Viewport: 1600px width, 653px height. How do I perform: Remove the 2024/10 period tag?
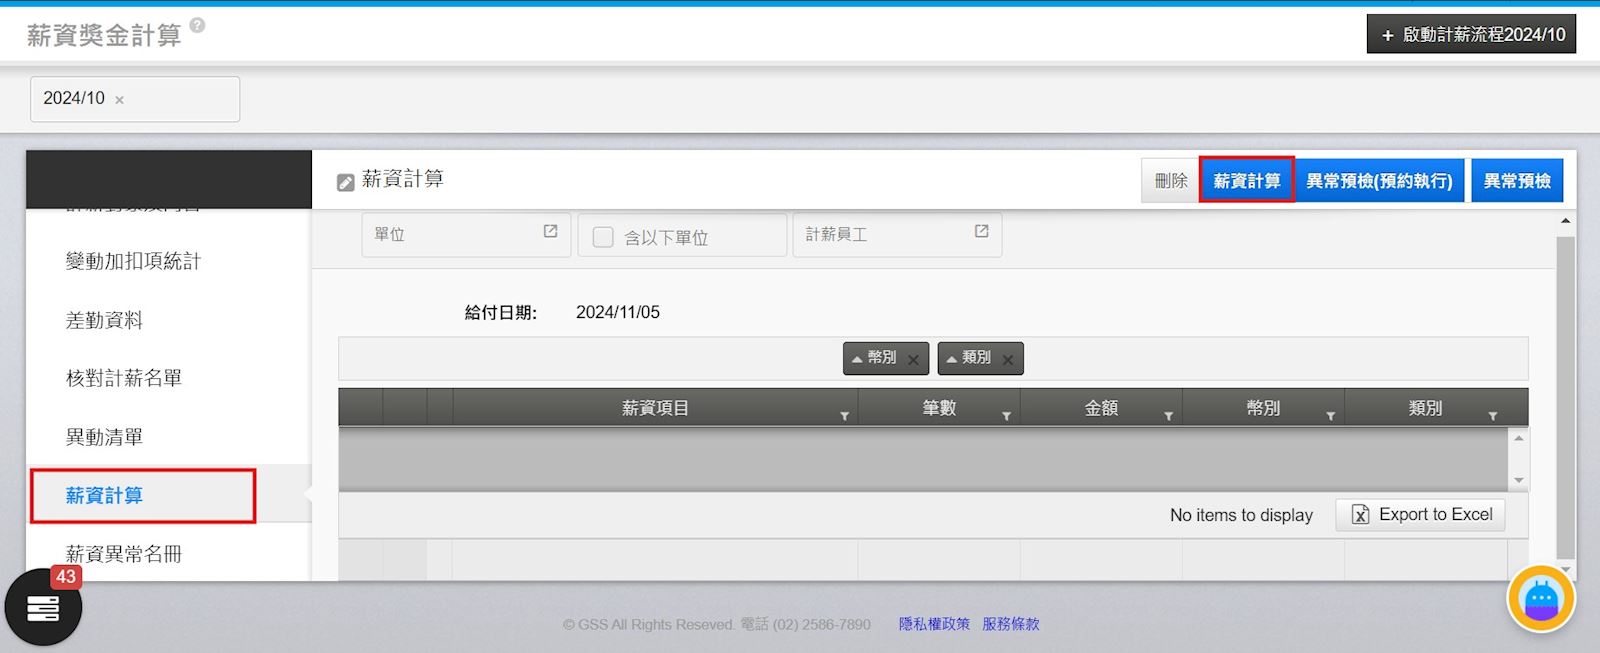pyautogui.click(x=120, y=100)
